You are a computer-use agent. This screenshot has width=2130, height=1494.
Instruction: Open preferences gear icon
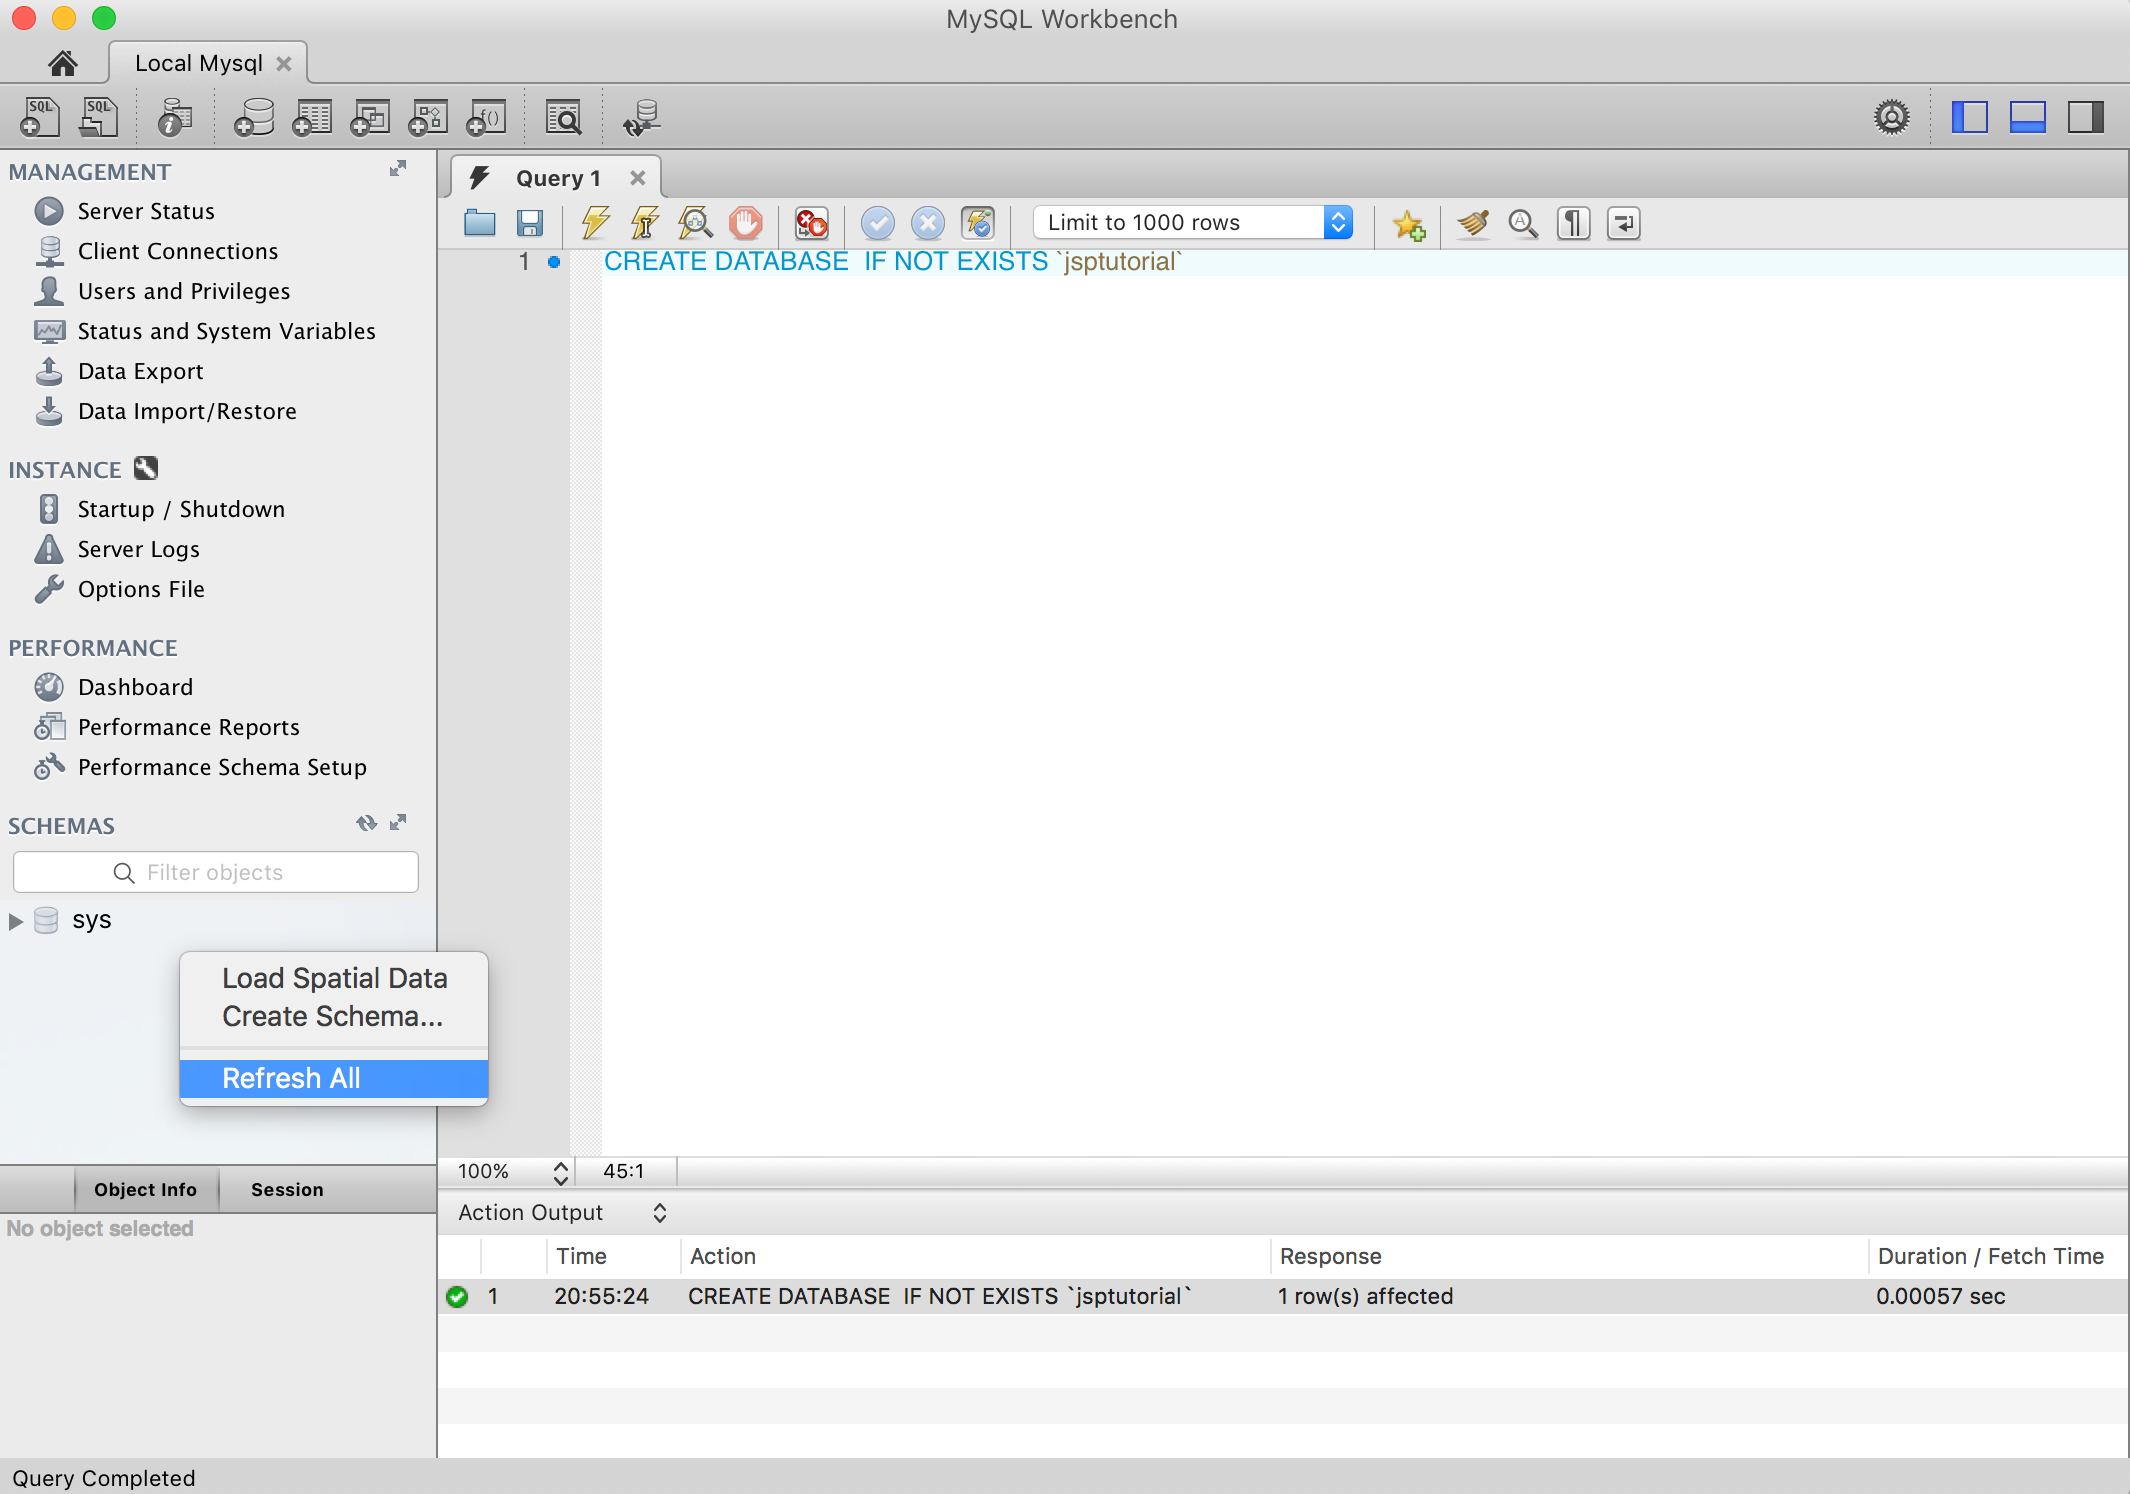pyautogui.click(x=1891, y=117)
